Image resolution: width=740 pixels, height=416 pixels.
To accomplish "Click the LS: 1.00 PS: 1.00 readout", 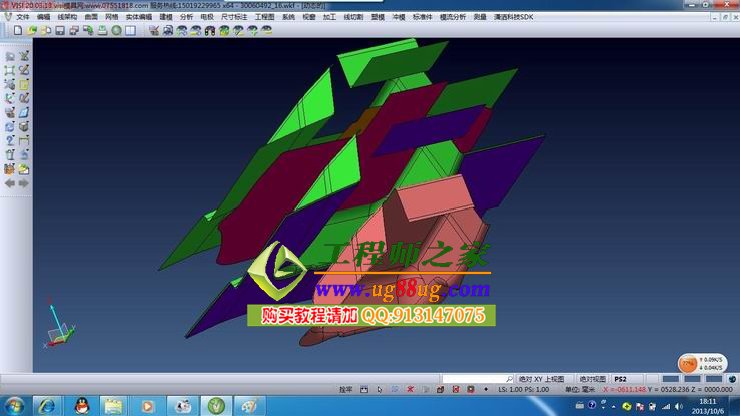I will pyautogui.click(x=523, y=390).
